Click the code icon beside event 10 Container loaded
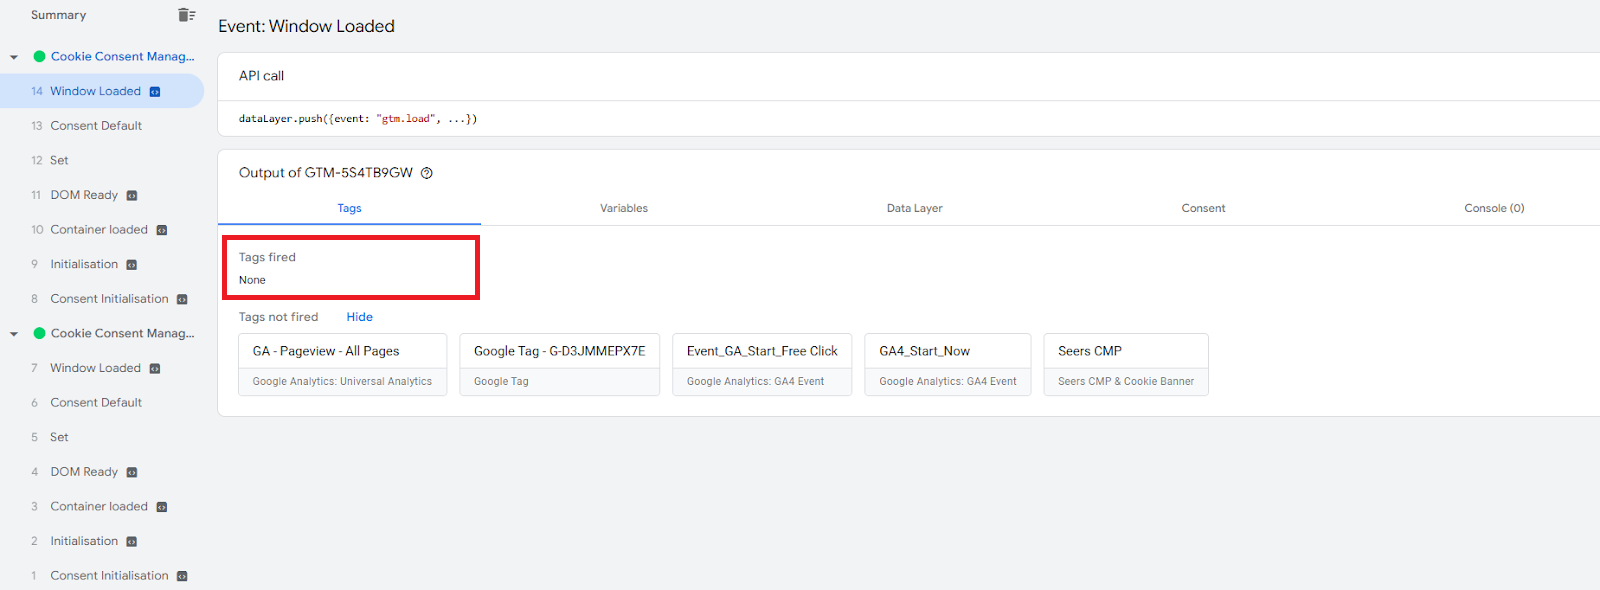Image resolution: width=1600 pixels, height=590 pixels. (x=162, y=230)
